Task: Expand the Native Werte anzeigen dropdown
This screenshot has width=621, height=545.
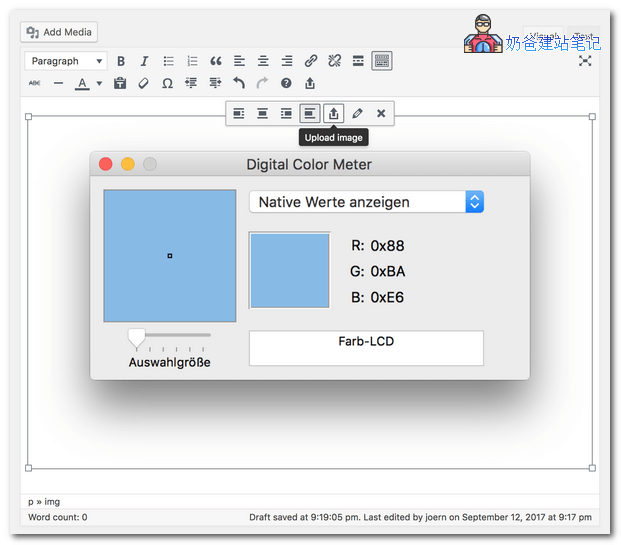Action: point(474,202)
